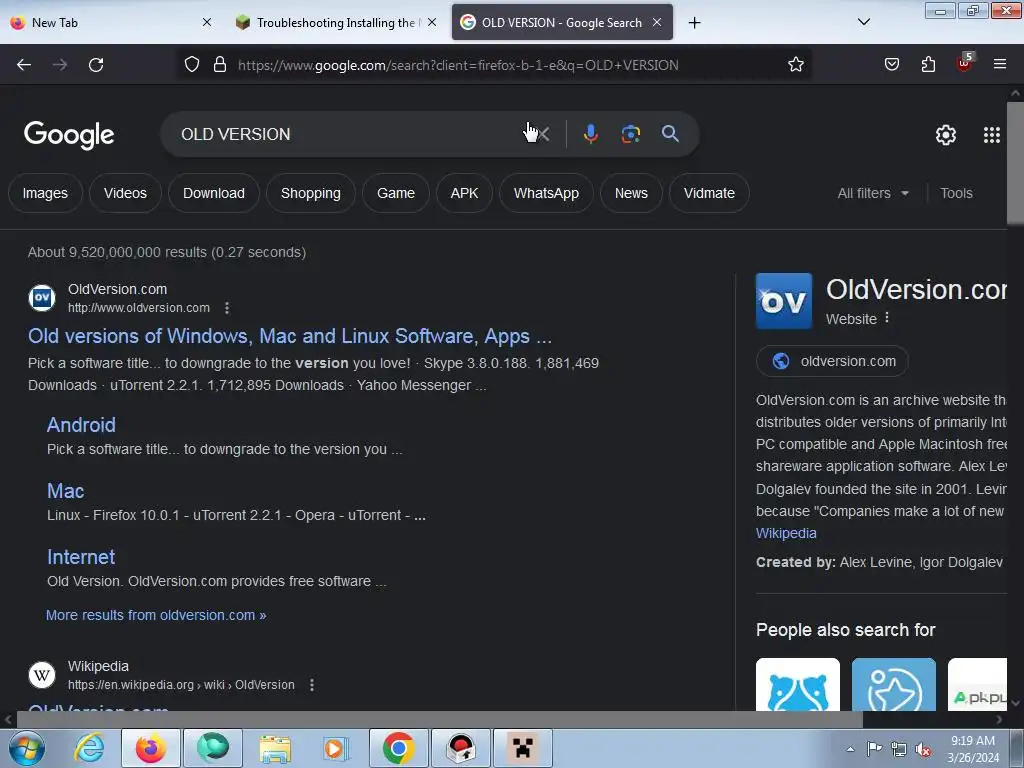Screen dimensions: 1024x768
Task: Open the tracking protection shield icon
Action: [x=191, y=64]
